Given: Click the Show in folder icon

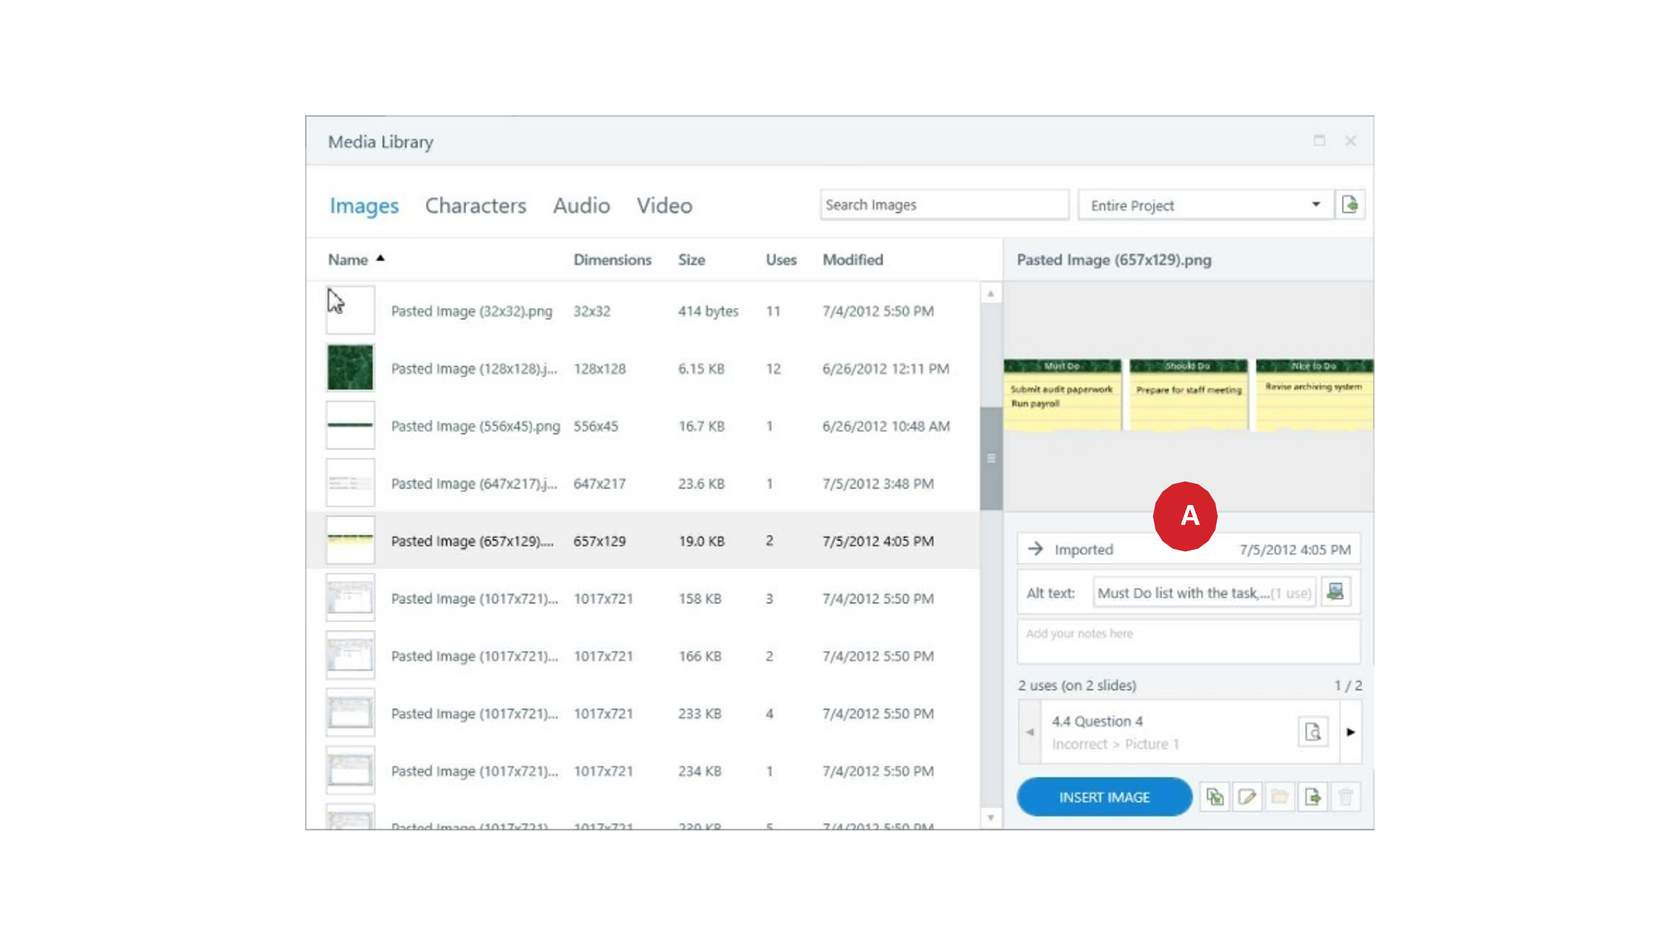Looking at the screenshot, I should (x=1280, y=797).
